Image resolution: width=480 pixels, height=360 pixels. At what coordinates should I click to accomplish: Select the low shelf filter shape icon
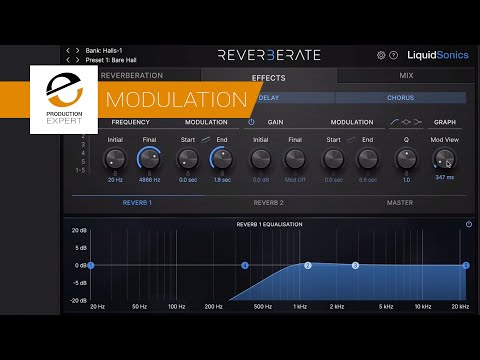pyautogui.click(x=394, y=122)
